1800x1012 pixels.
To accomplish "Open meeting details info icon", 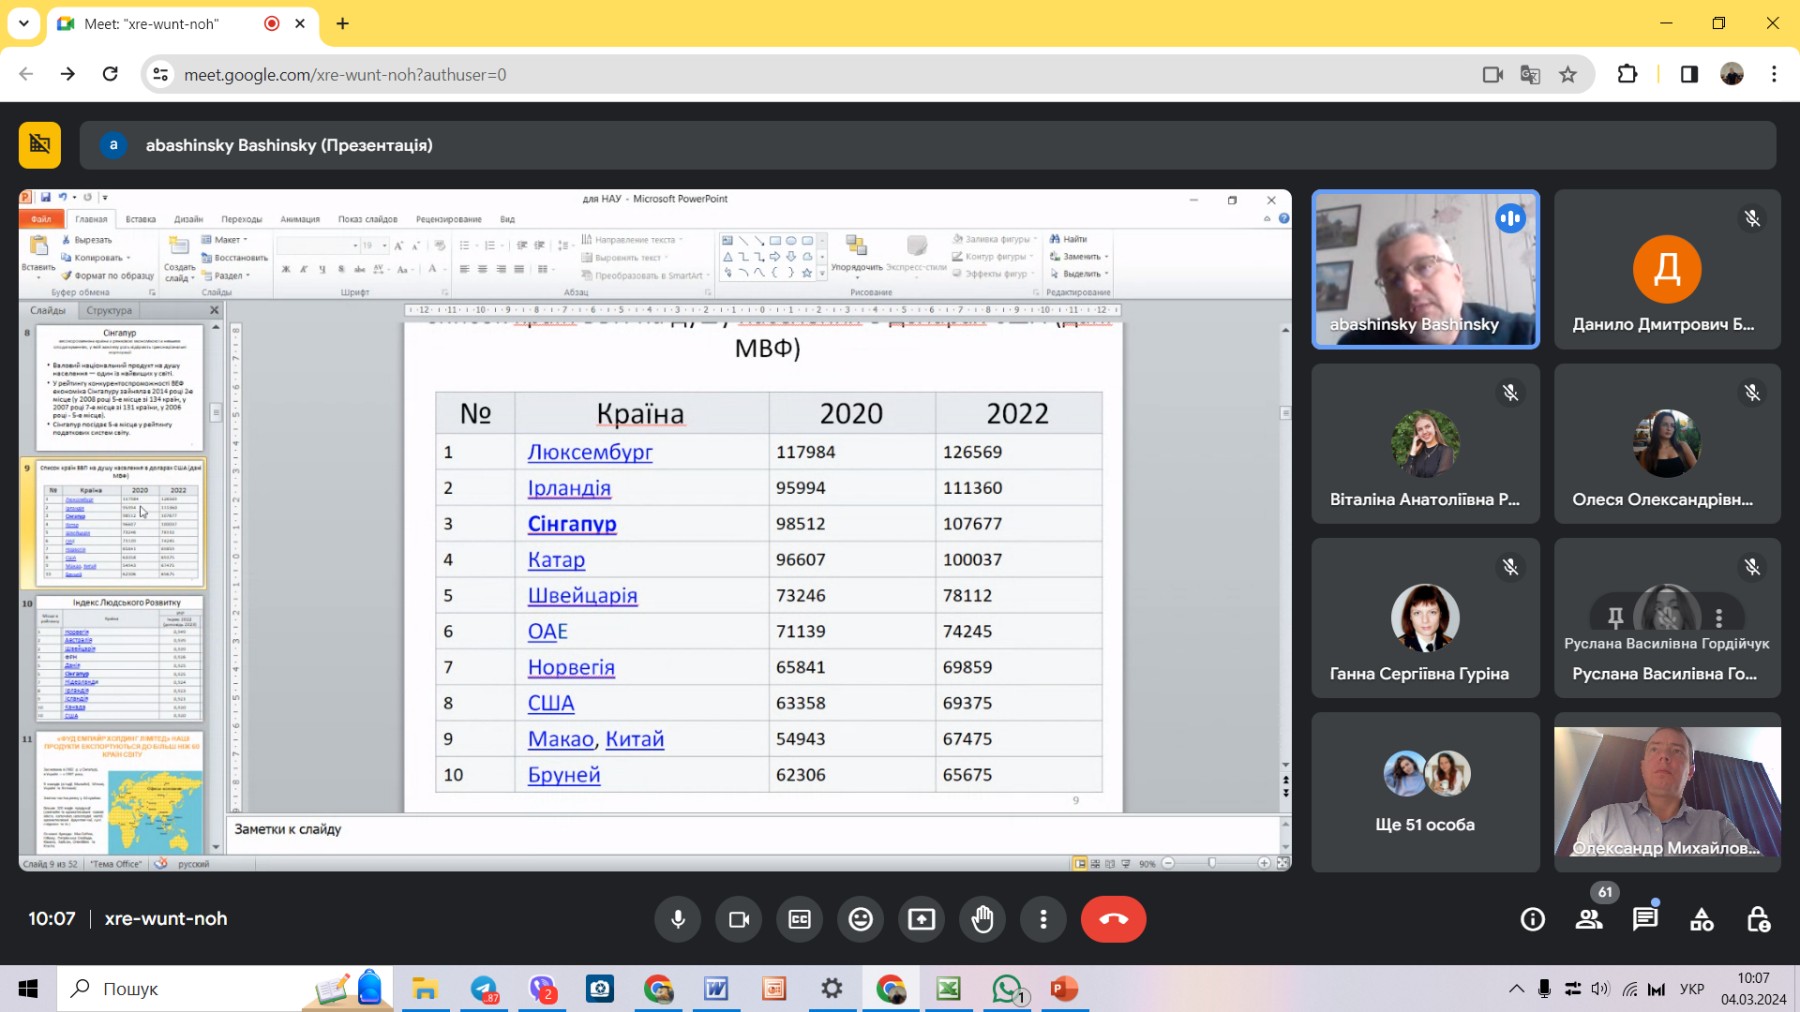I will (x=1532, y=919).
